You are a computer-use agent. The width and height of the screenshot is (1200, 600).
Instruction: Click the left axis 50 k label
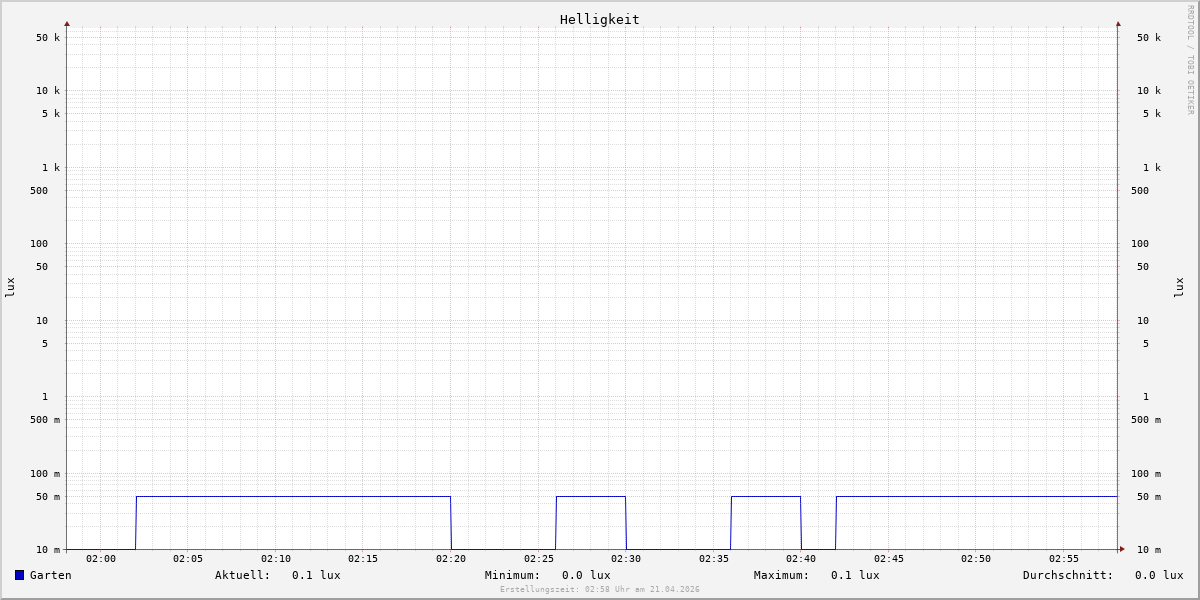[48, 38]
